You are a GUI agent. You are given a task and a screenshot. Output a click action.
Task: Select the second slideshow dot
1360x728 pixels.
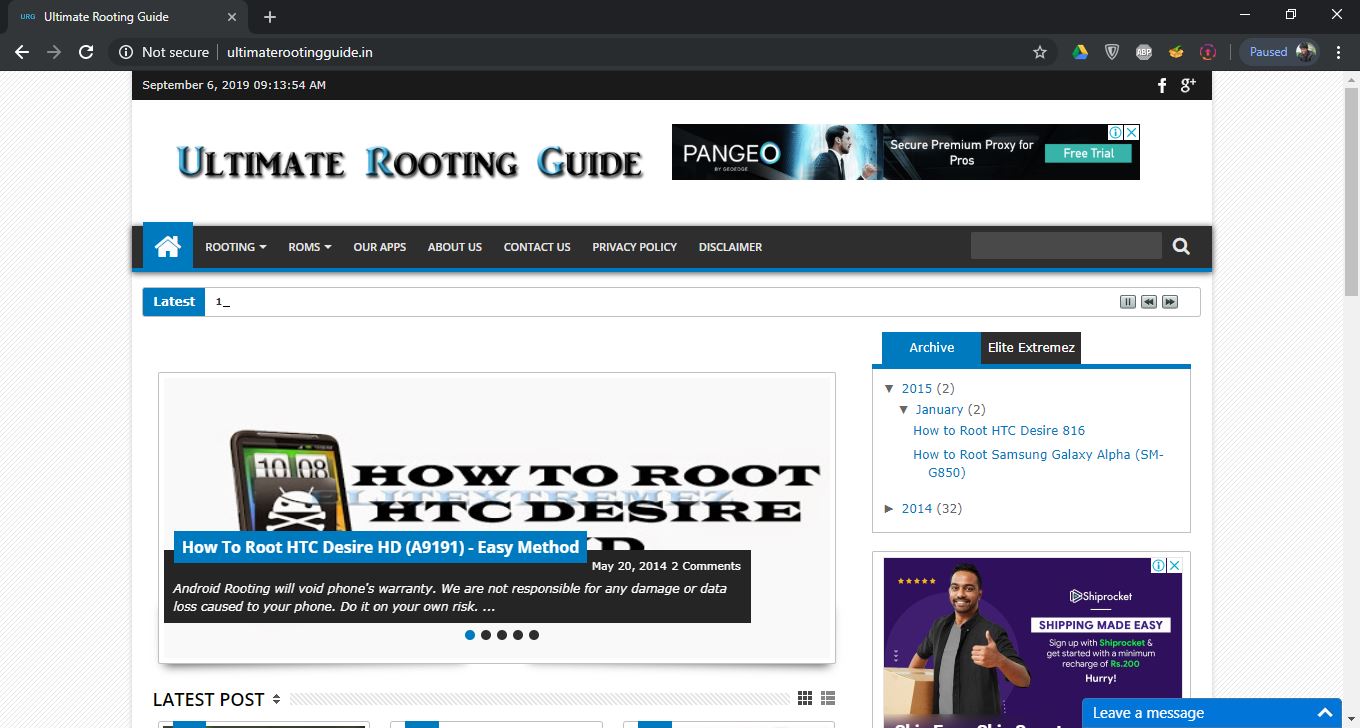[x=486, y=635]
